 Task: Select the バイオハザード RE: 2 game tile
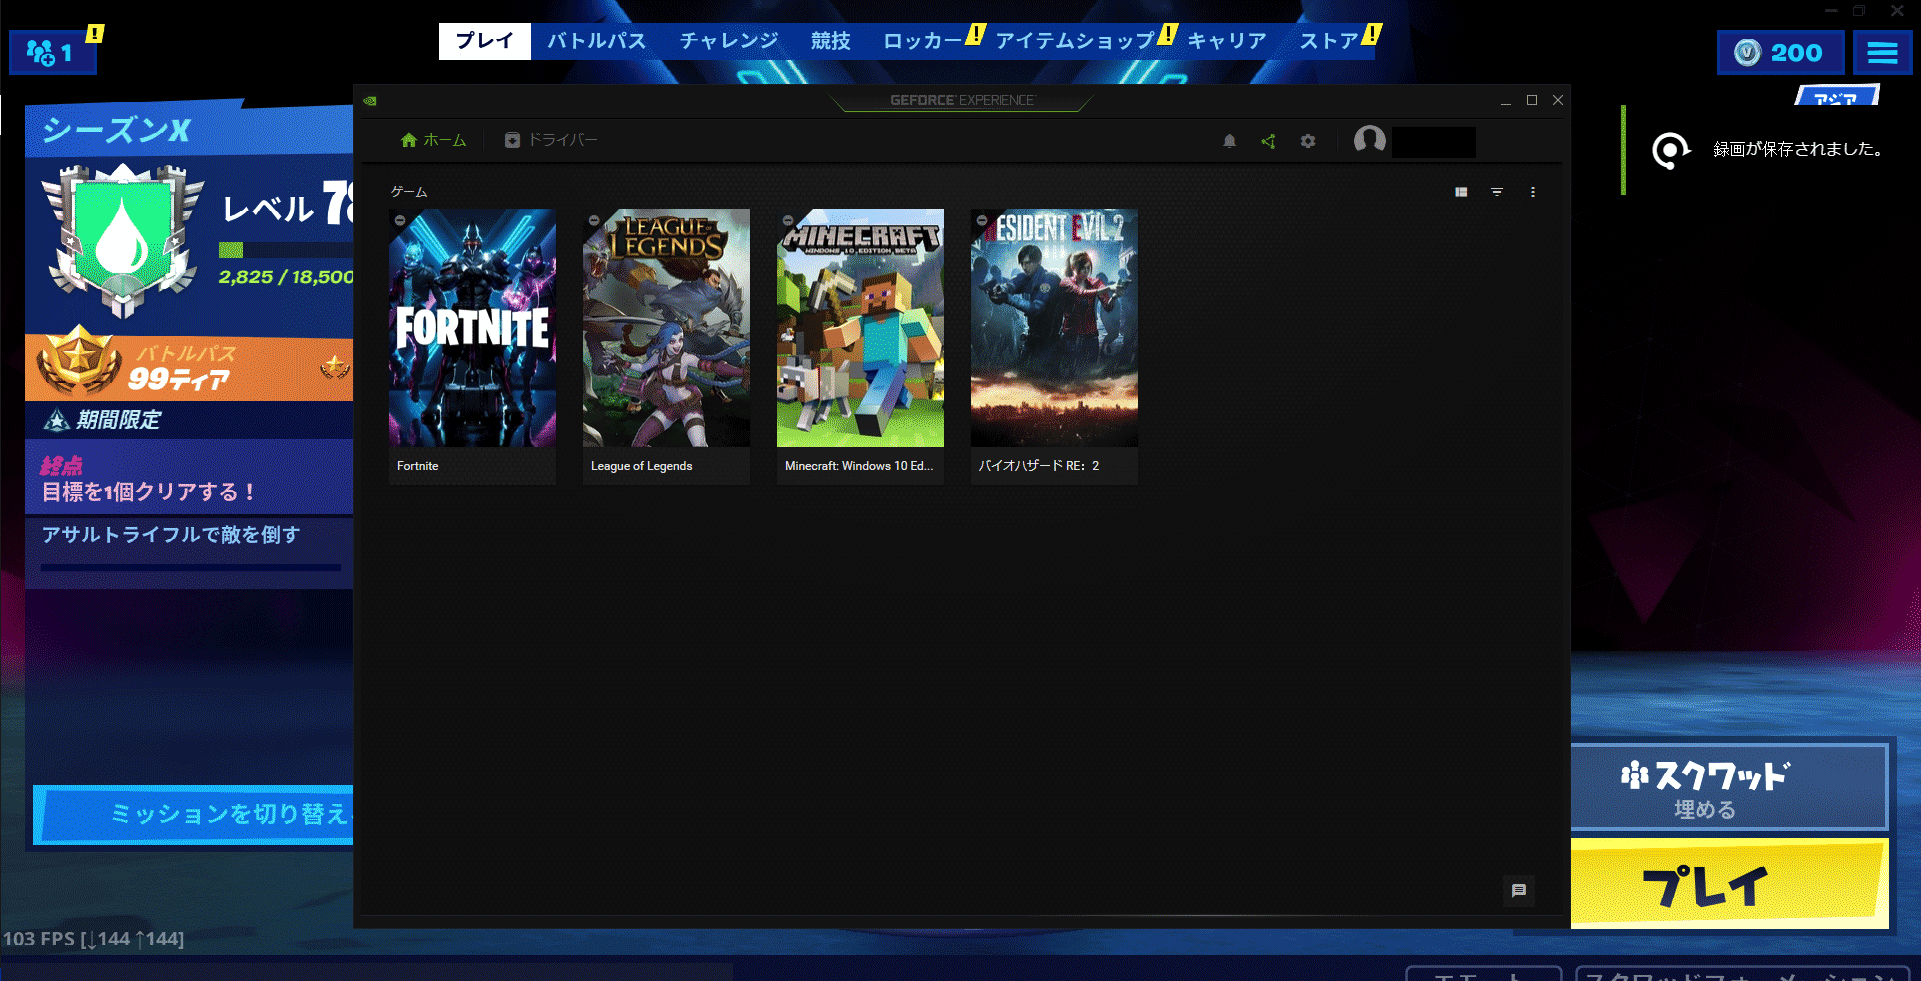click(1054, 346)
